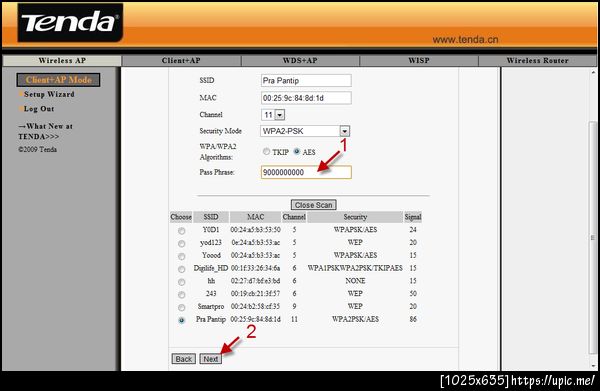Screen dimensions: 600x391
Task: Open the WISP mode tab
Action: [x=419, y=60]
